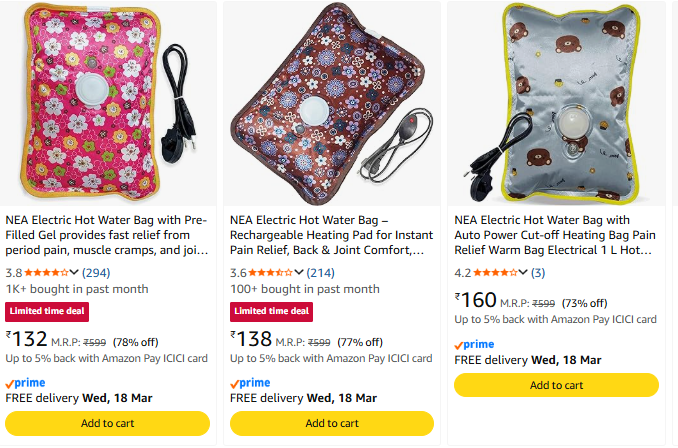Open the 214 reviews link
Image resolution: width=678 pixels, height=448 pixels.
click(321, 272)
